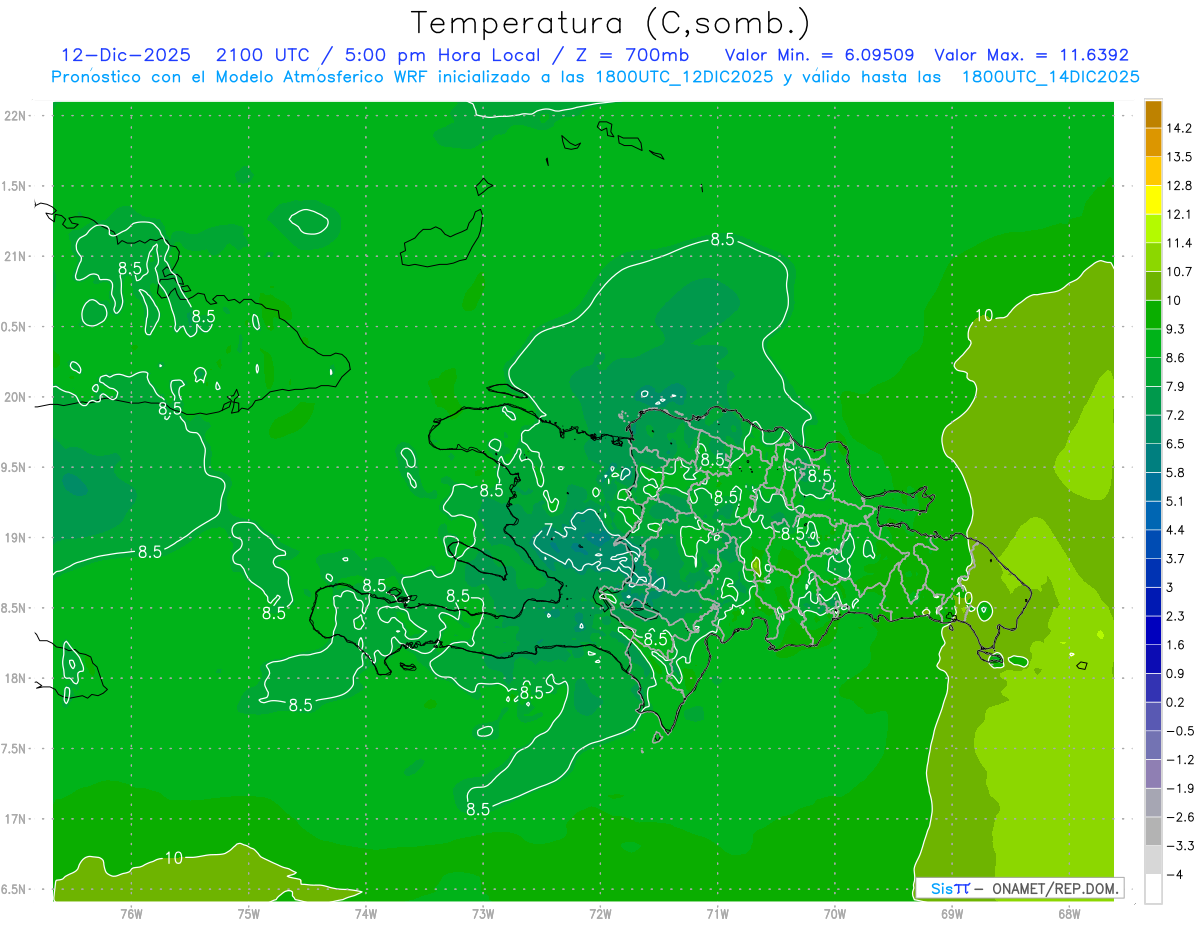Click the '11.4' colorbar label
Image resolution: width=1200 pixels, height=927 pixels.
tap(1178, 243)
